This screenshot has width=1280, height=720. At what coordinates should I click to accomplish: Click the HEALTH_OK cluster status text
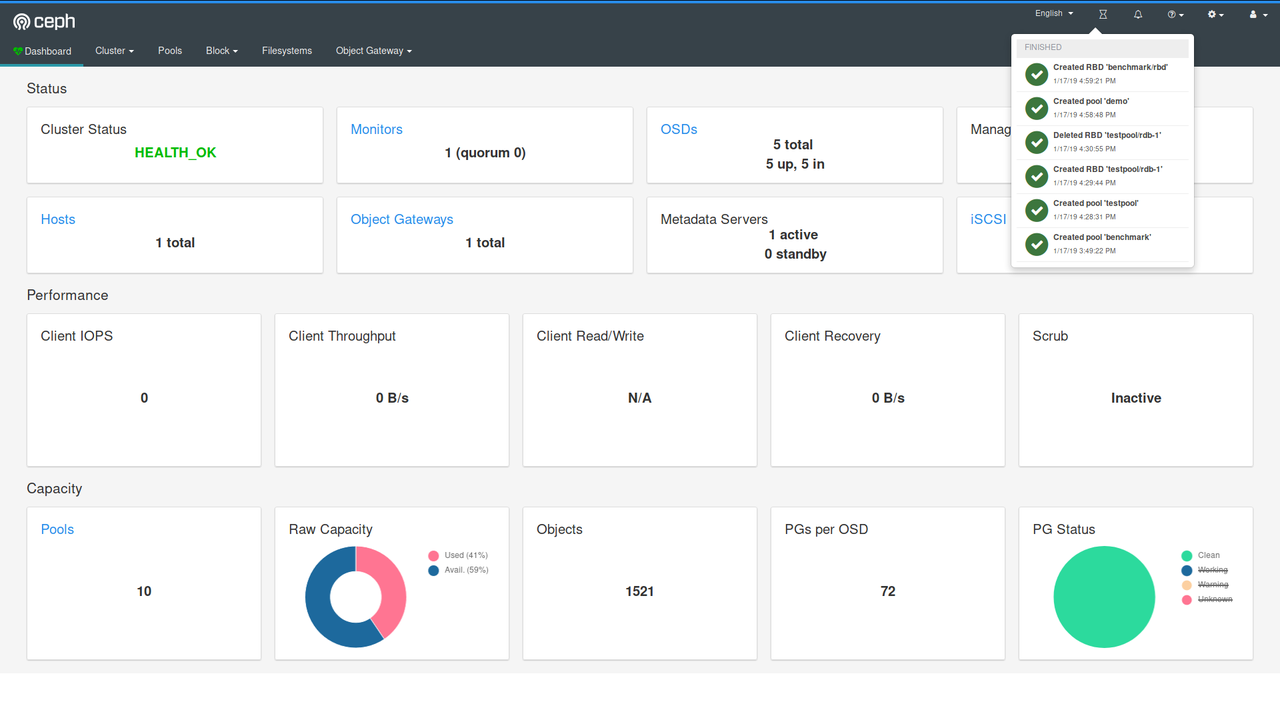(x=175, y=153)
